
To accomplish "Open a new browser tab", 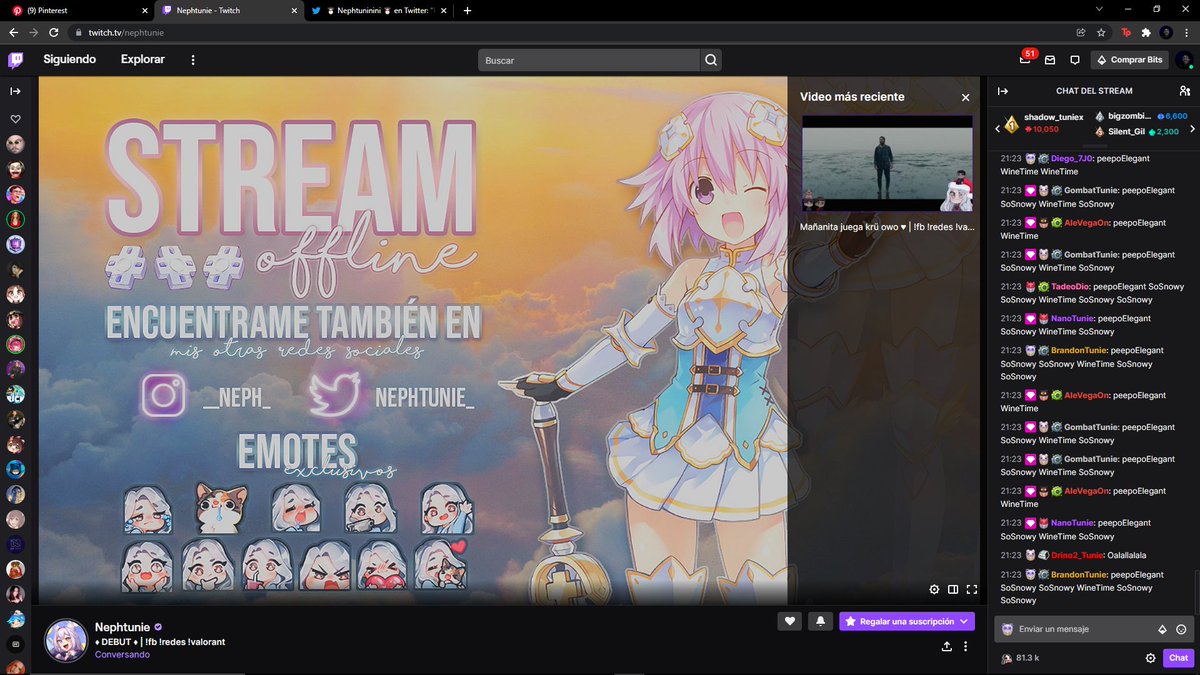I will 467,10.
